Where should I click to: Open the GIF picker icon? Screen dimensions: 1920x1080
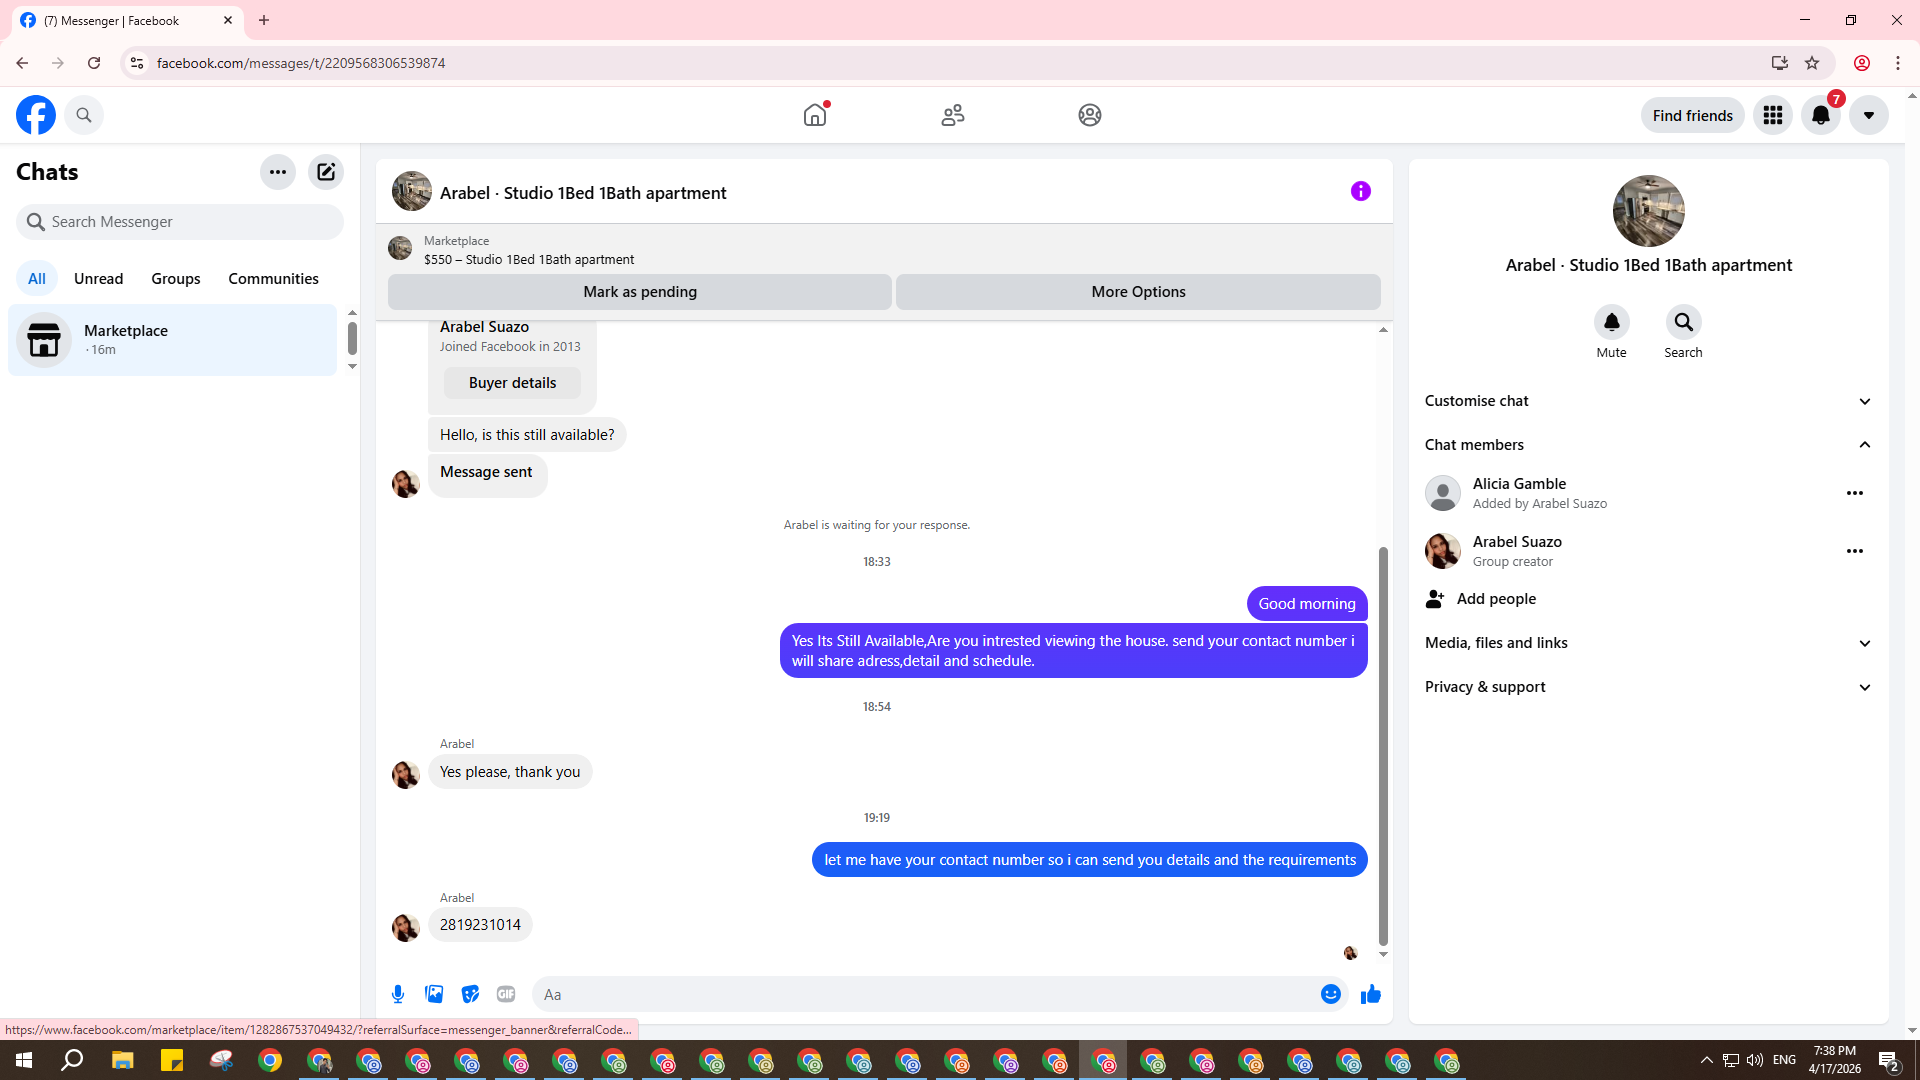click(506, 994)
